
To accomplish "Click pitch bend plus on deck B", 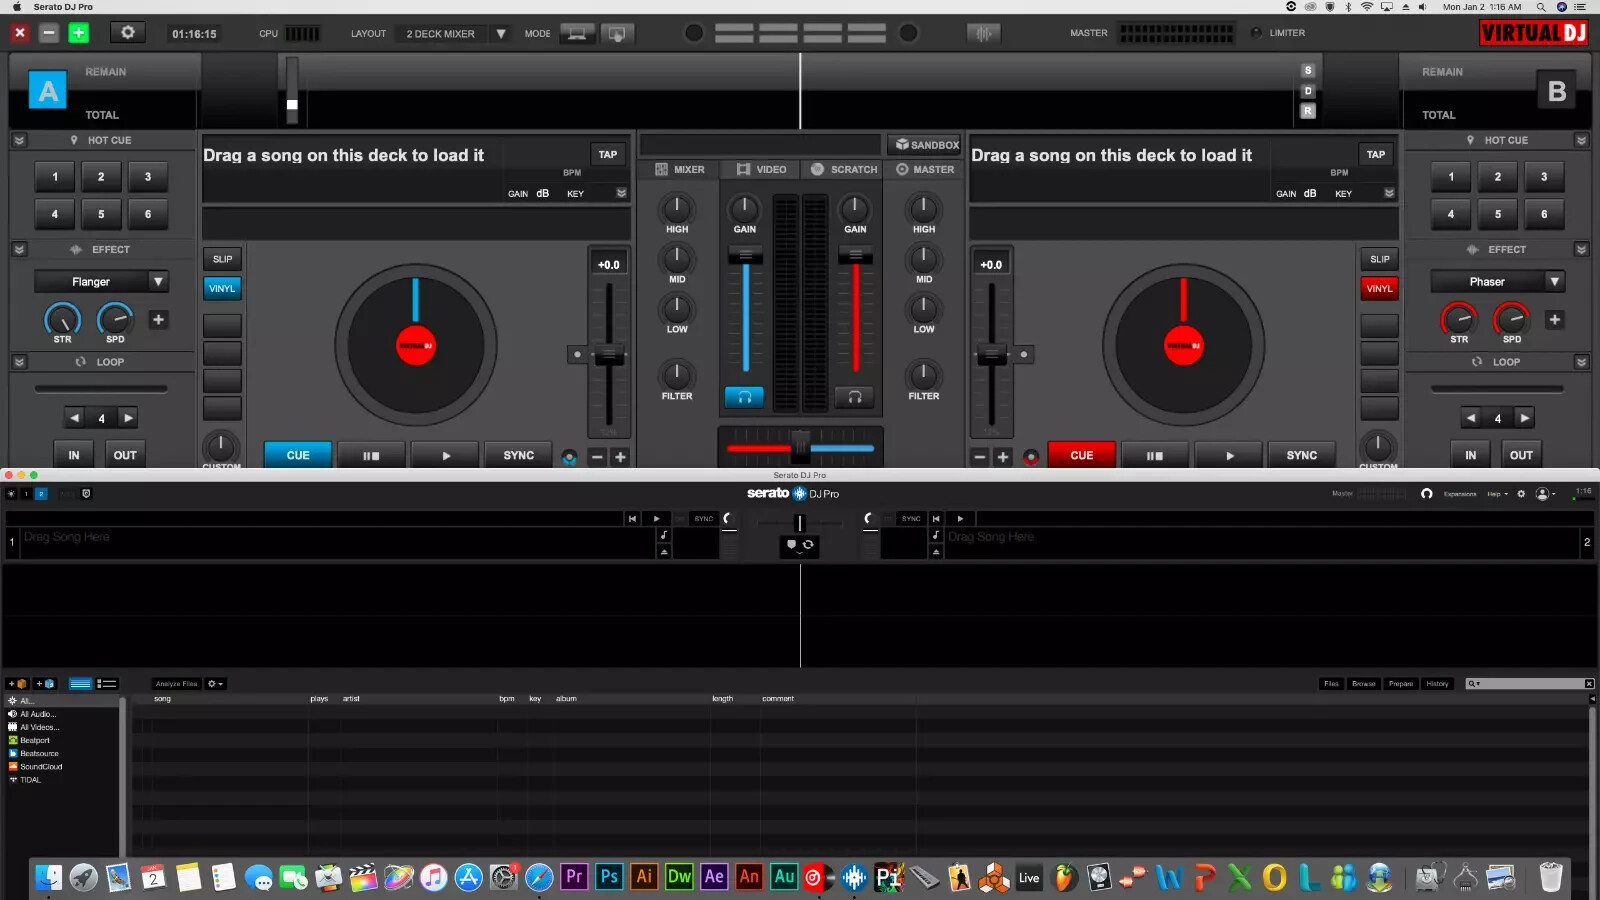I will tap(1003, 457).
